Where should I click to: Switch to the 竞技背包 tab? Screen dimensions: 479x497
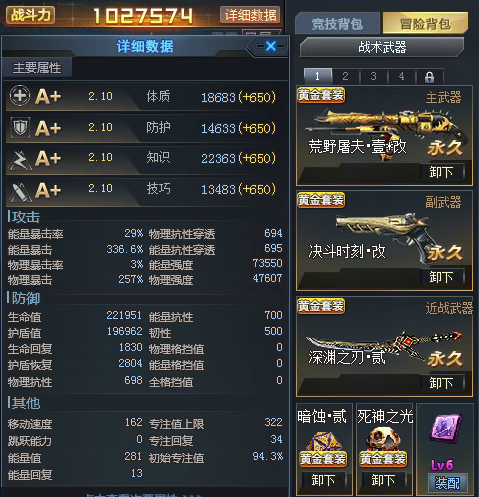(x=337, y=24)
